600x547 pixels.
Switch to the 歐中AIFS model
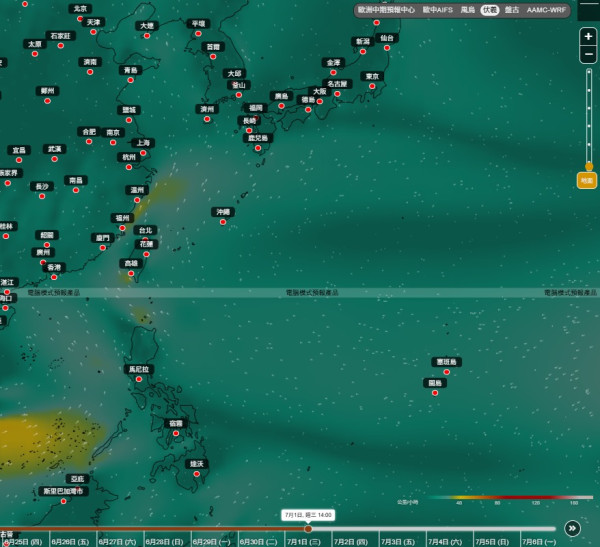pyautogui.click(x=437, y=10)
